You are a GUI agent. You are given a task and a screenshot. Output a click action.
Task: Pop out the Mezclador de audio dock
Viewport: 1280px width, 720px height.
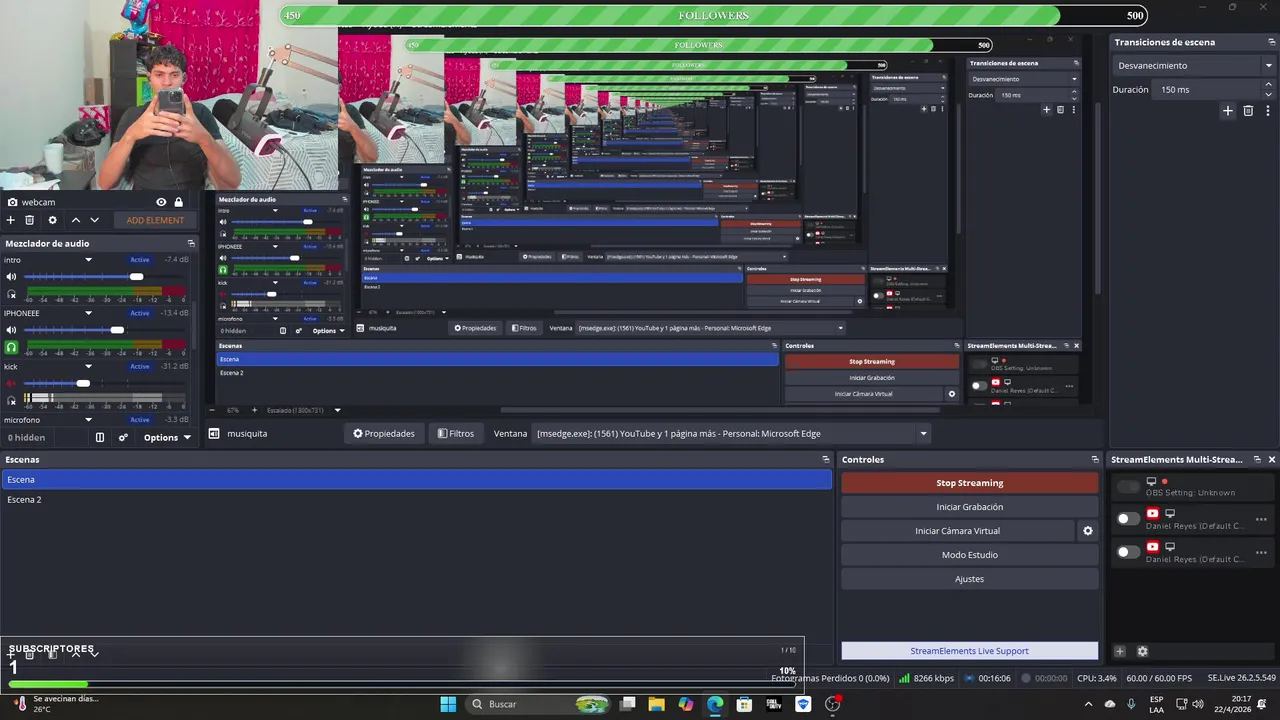[191, 243]
